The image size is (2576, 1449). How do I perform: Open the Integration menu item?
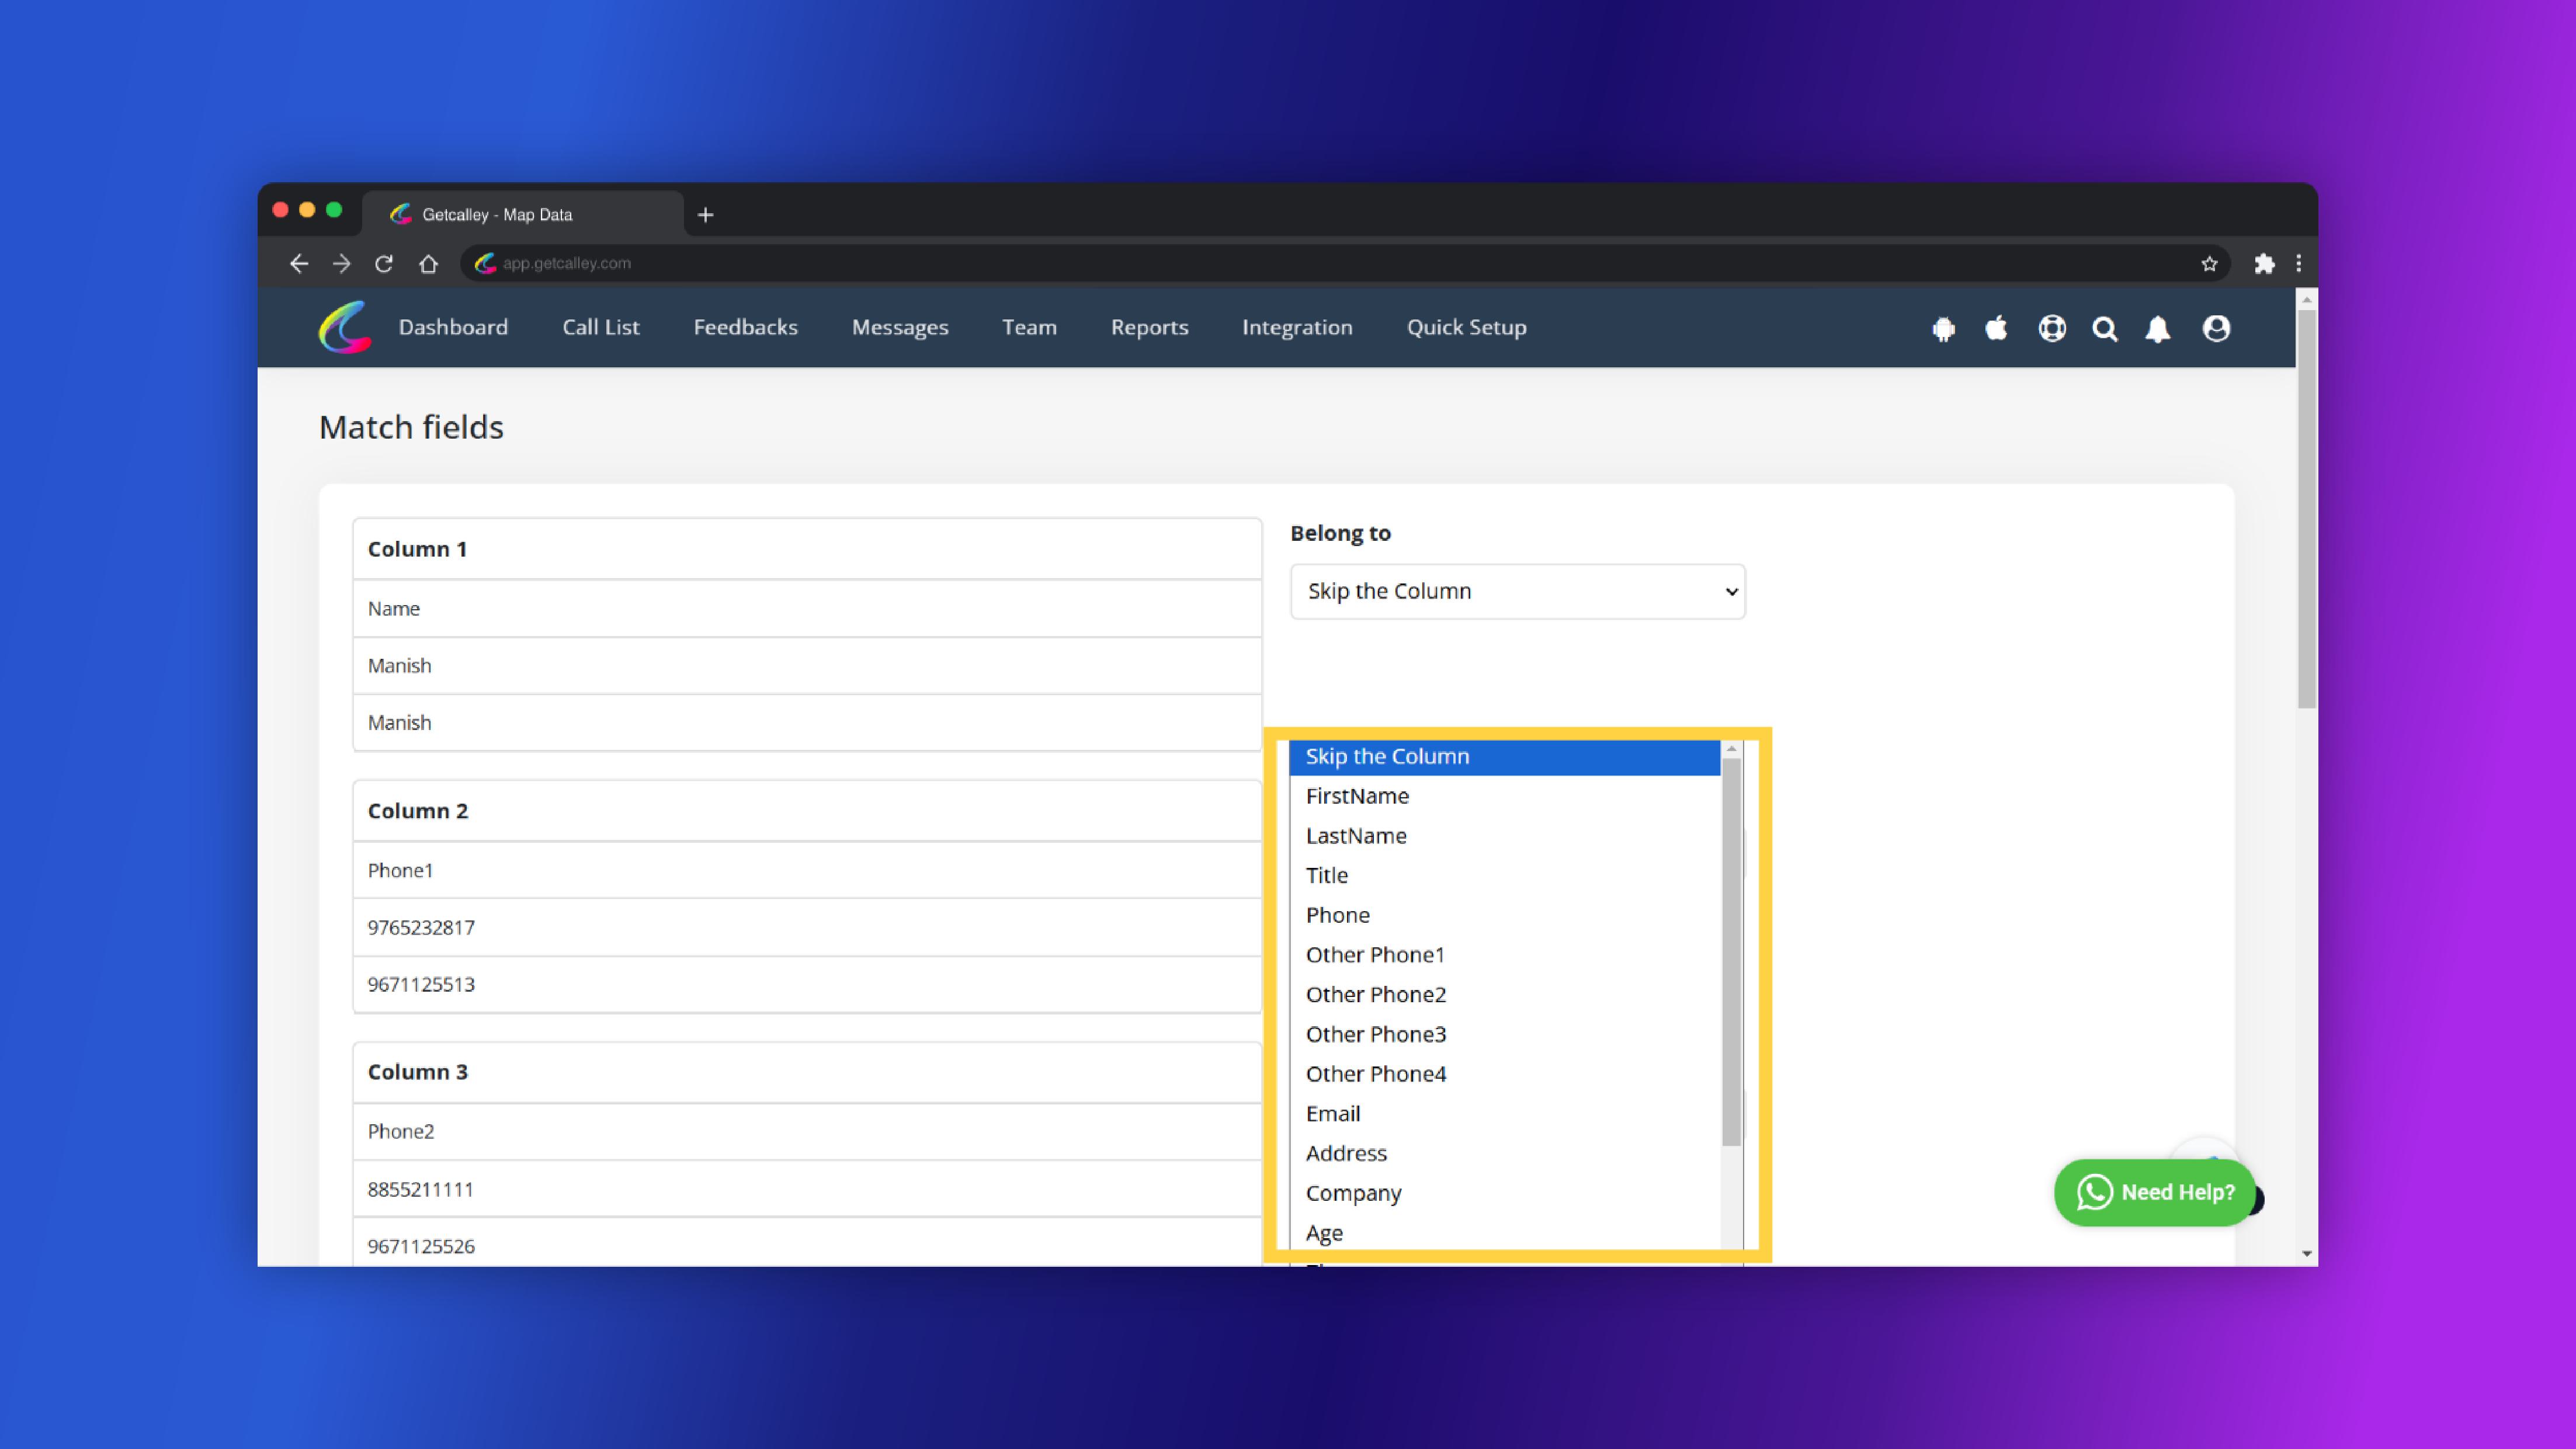(1297, 327)
